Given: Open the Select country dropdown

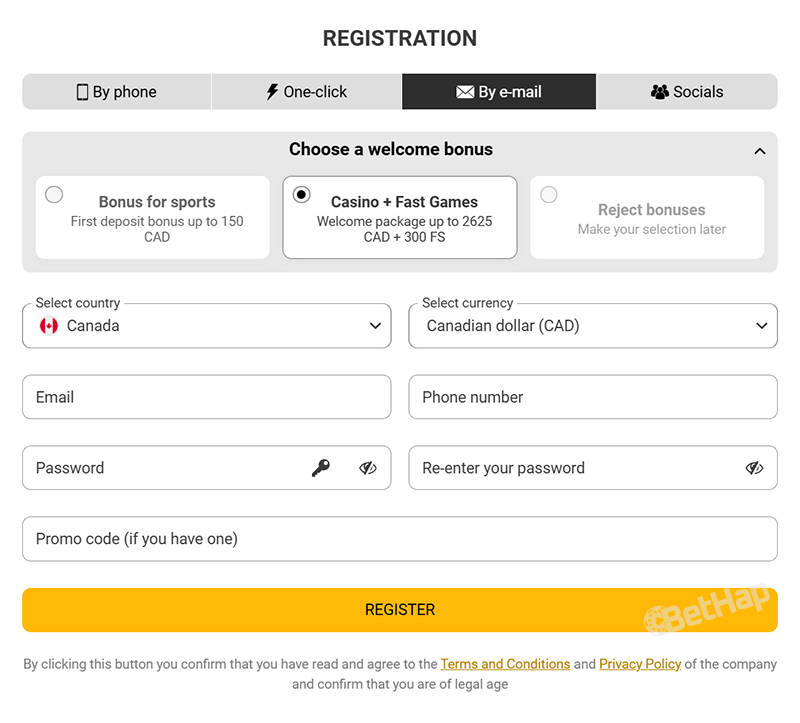Looking at the screenshot, I should point(375,325).
